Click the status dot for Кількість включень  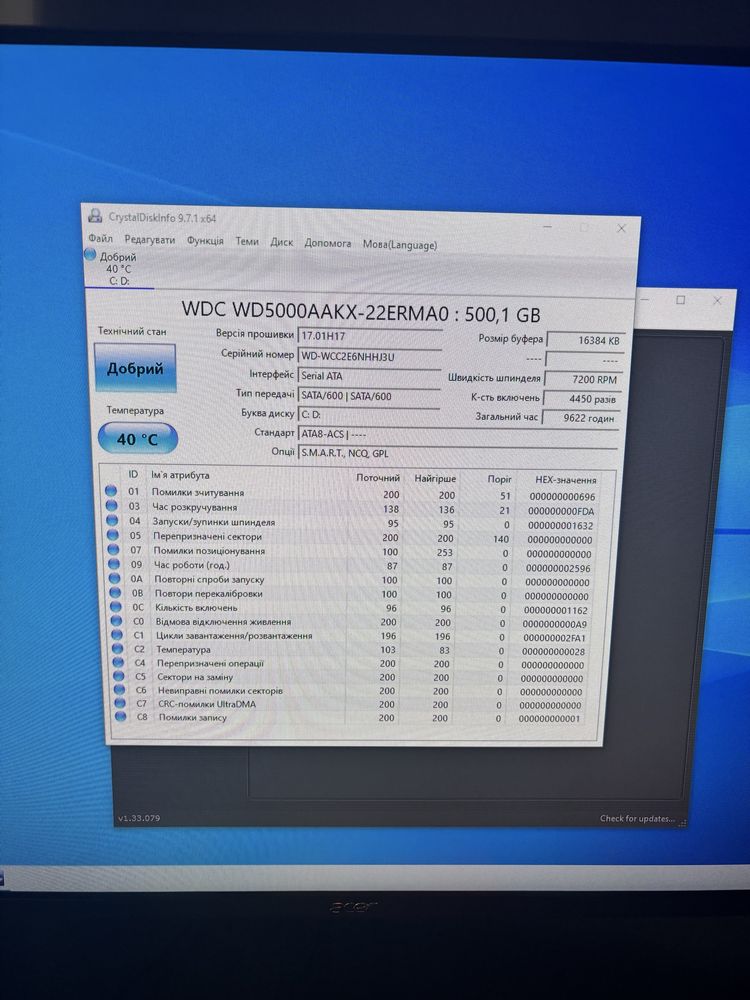pyautogui.click(x=116, y=607)
